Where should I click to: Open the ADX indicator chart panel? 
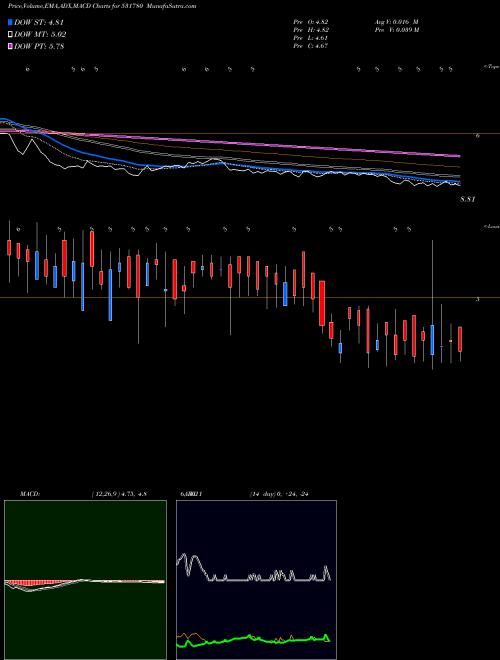(256, 580)
